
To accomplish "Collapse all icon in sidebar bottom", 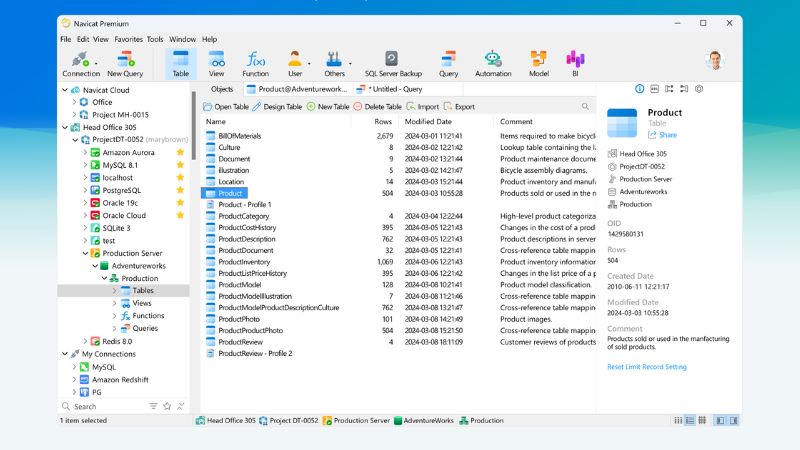I will point(181,406).
